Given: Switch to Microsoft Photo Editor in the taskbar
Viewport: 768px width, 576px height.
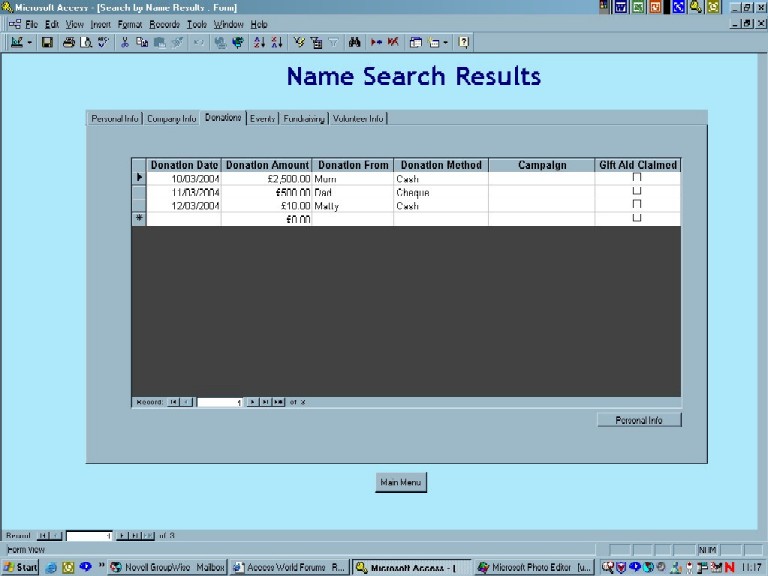Looking at the screenshot, I should click(x=534, y=567).
